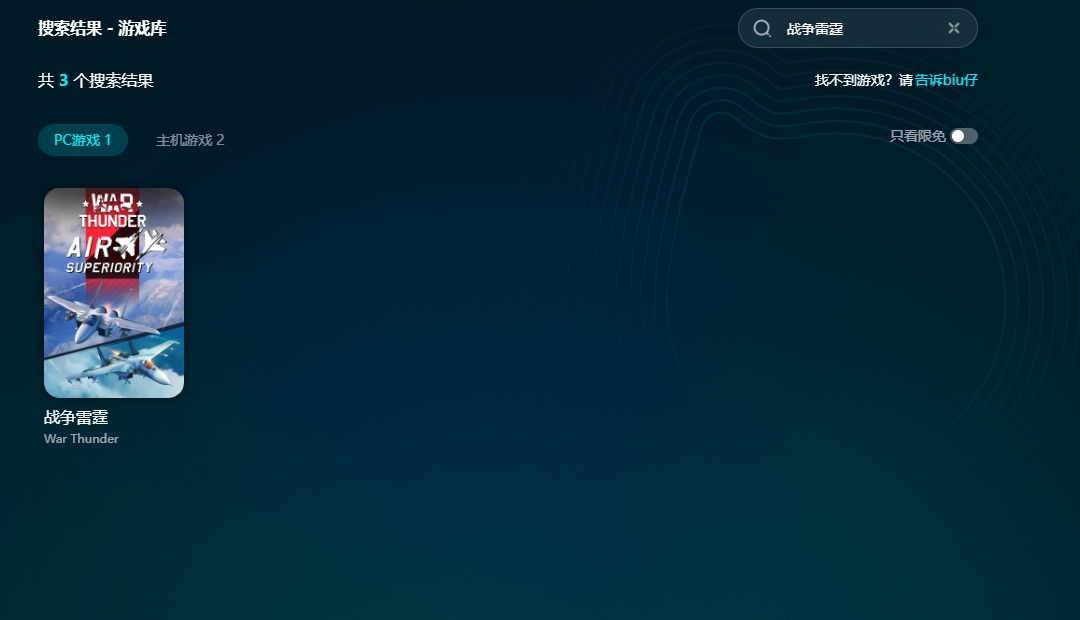Click the 搜索结果 - 游戏库 heading
The height and width of the screenshot is (620, 1080).
point(102,28)
